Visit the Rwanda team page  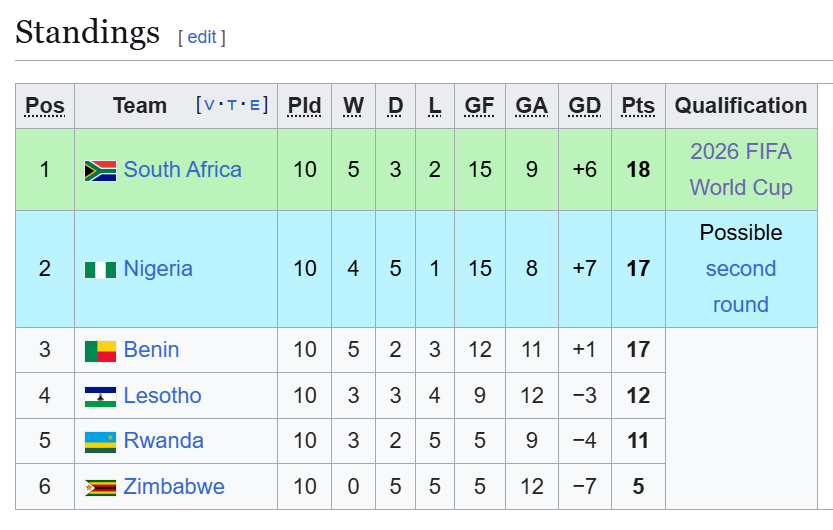(163, 441)
